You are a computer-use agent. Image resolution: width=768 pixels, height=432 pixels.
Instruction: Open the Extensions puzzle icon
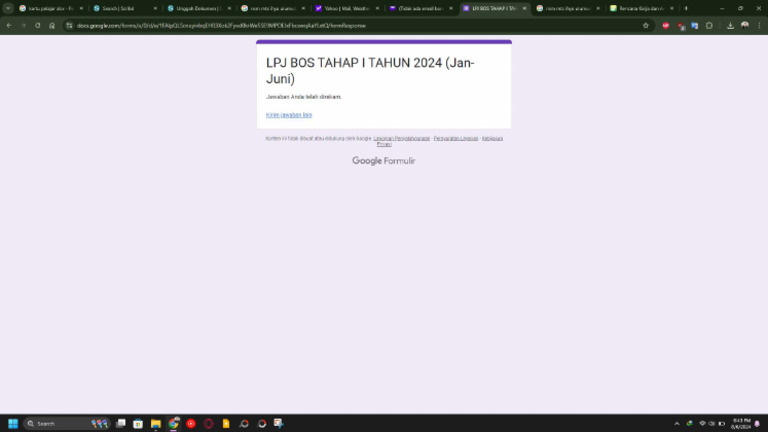click(709, 25)
